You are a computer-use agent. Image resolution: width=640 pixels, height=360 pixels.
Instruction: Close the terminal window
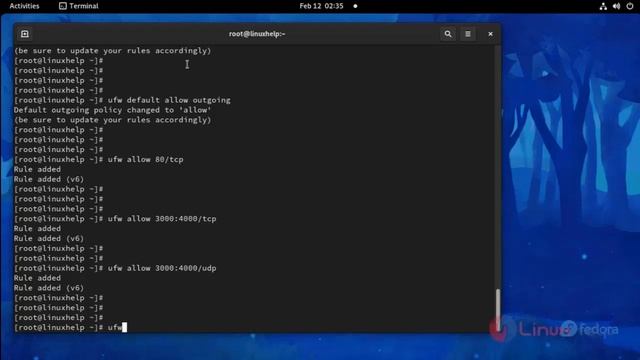click(490, 34)
